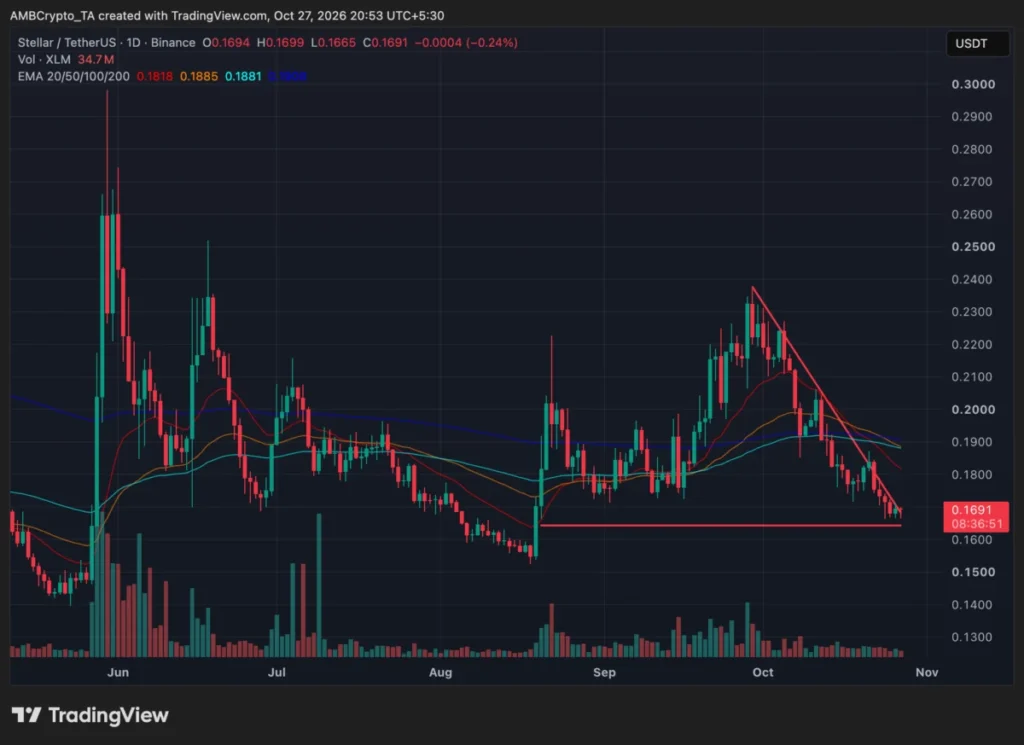Click the high price H0.1699
Image resolution: width=1024 pixels, height=745 pixels.
(x=280, y=42)
